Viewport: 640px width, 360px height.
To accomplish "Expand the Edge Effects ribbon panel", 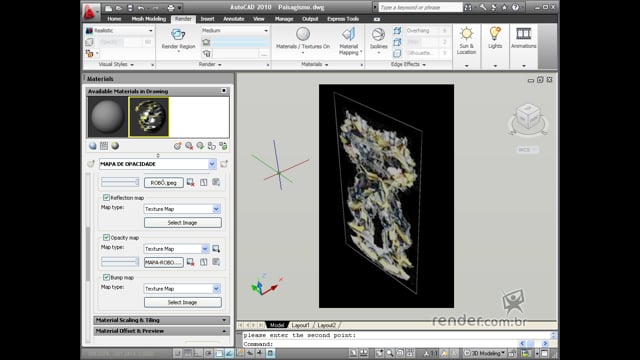I will tap(408, 64).
